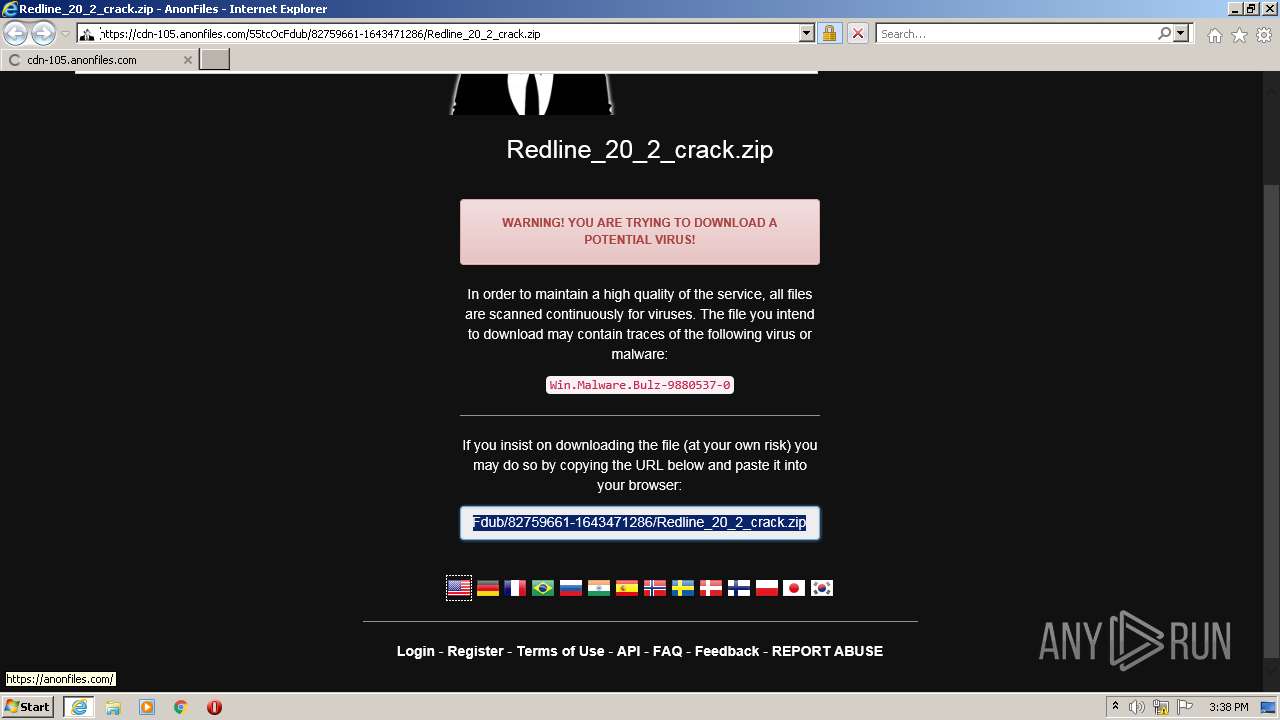Select the Norwegian flag language
1280x720 pixels.
tap(655, 588)
